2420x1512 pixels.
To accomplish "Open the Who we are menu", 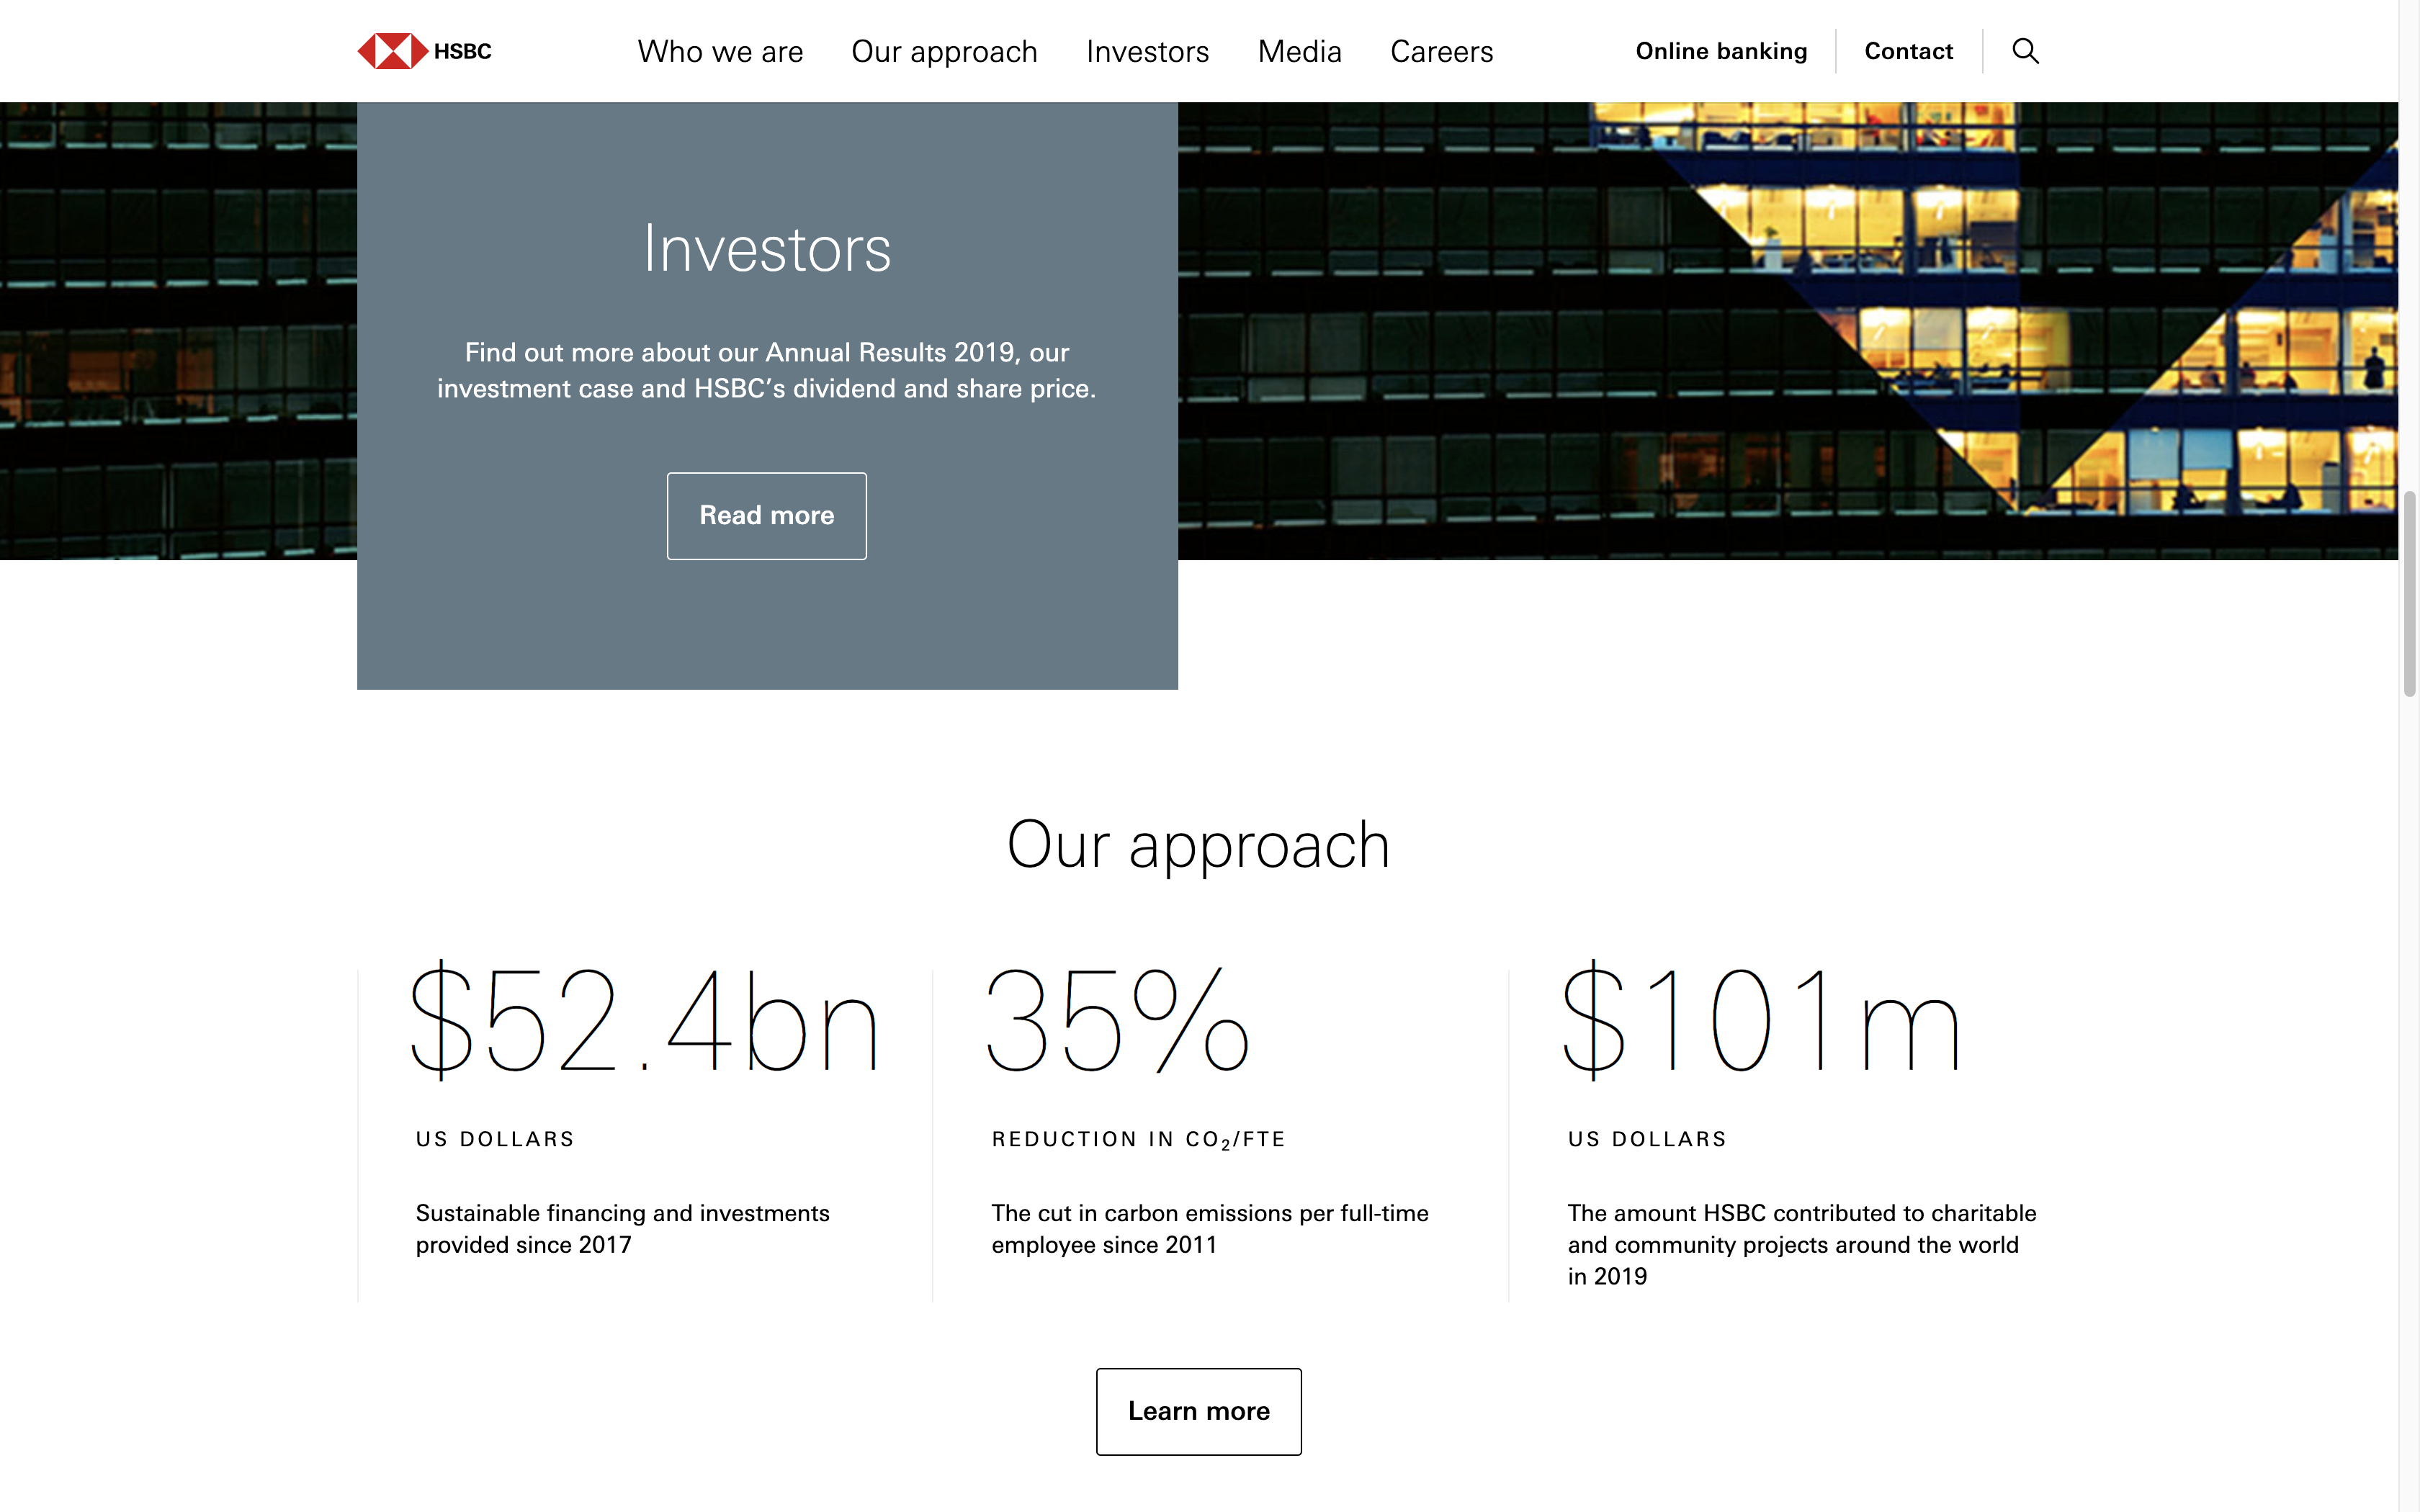I will click(720, 52).
